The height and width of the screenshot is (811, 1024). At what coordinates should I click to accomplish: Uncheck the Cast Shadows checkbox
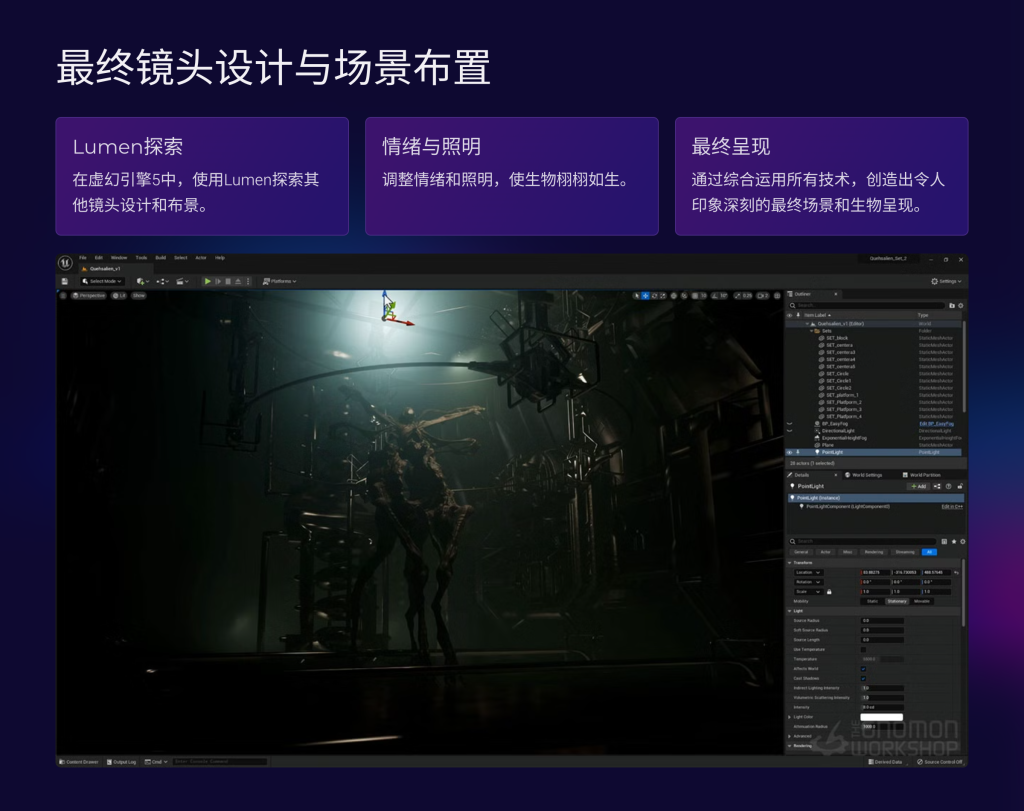[x=863, y=678]
